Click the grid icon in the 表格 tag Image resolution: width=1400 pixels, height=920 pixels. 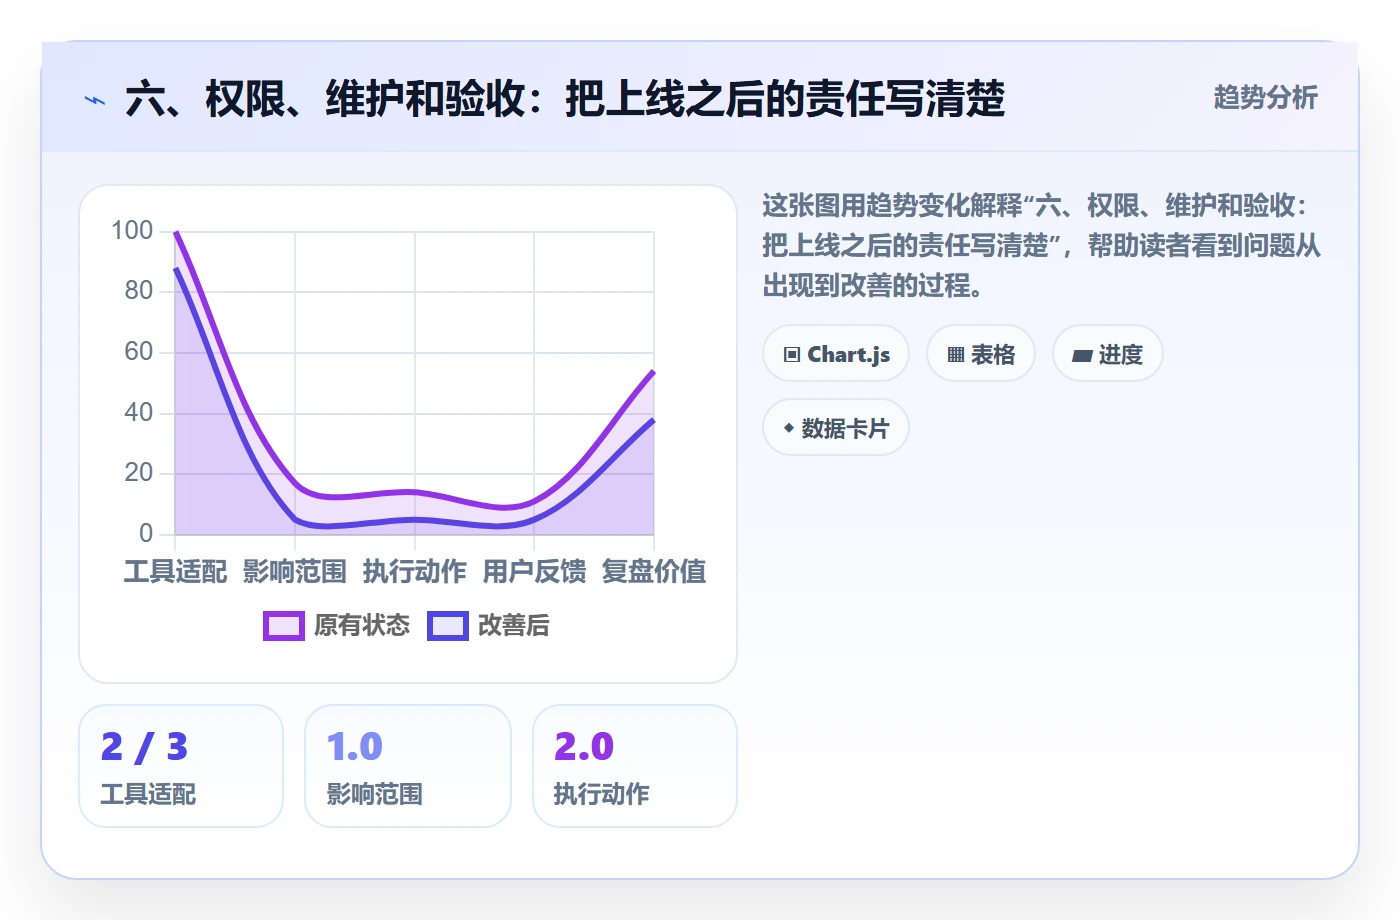click(x=956, y=355)
